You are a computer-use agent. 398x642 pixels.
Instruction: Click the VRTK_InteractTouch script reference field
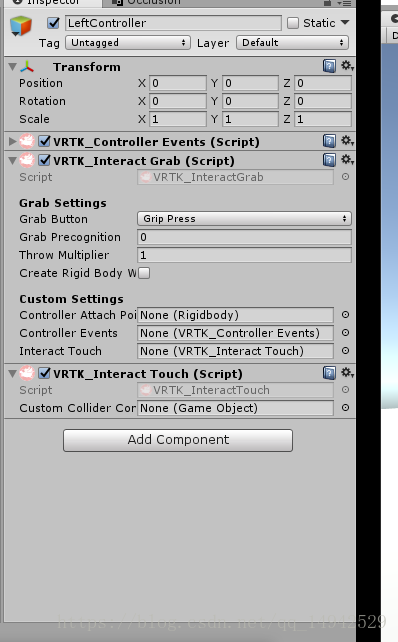click(235, 390)
